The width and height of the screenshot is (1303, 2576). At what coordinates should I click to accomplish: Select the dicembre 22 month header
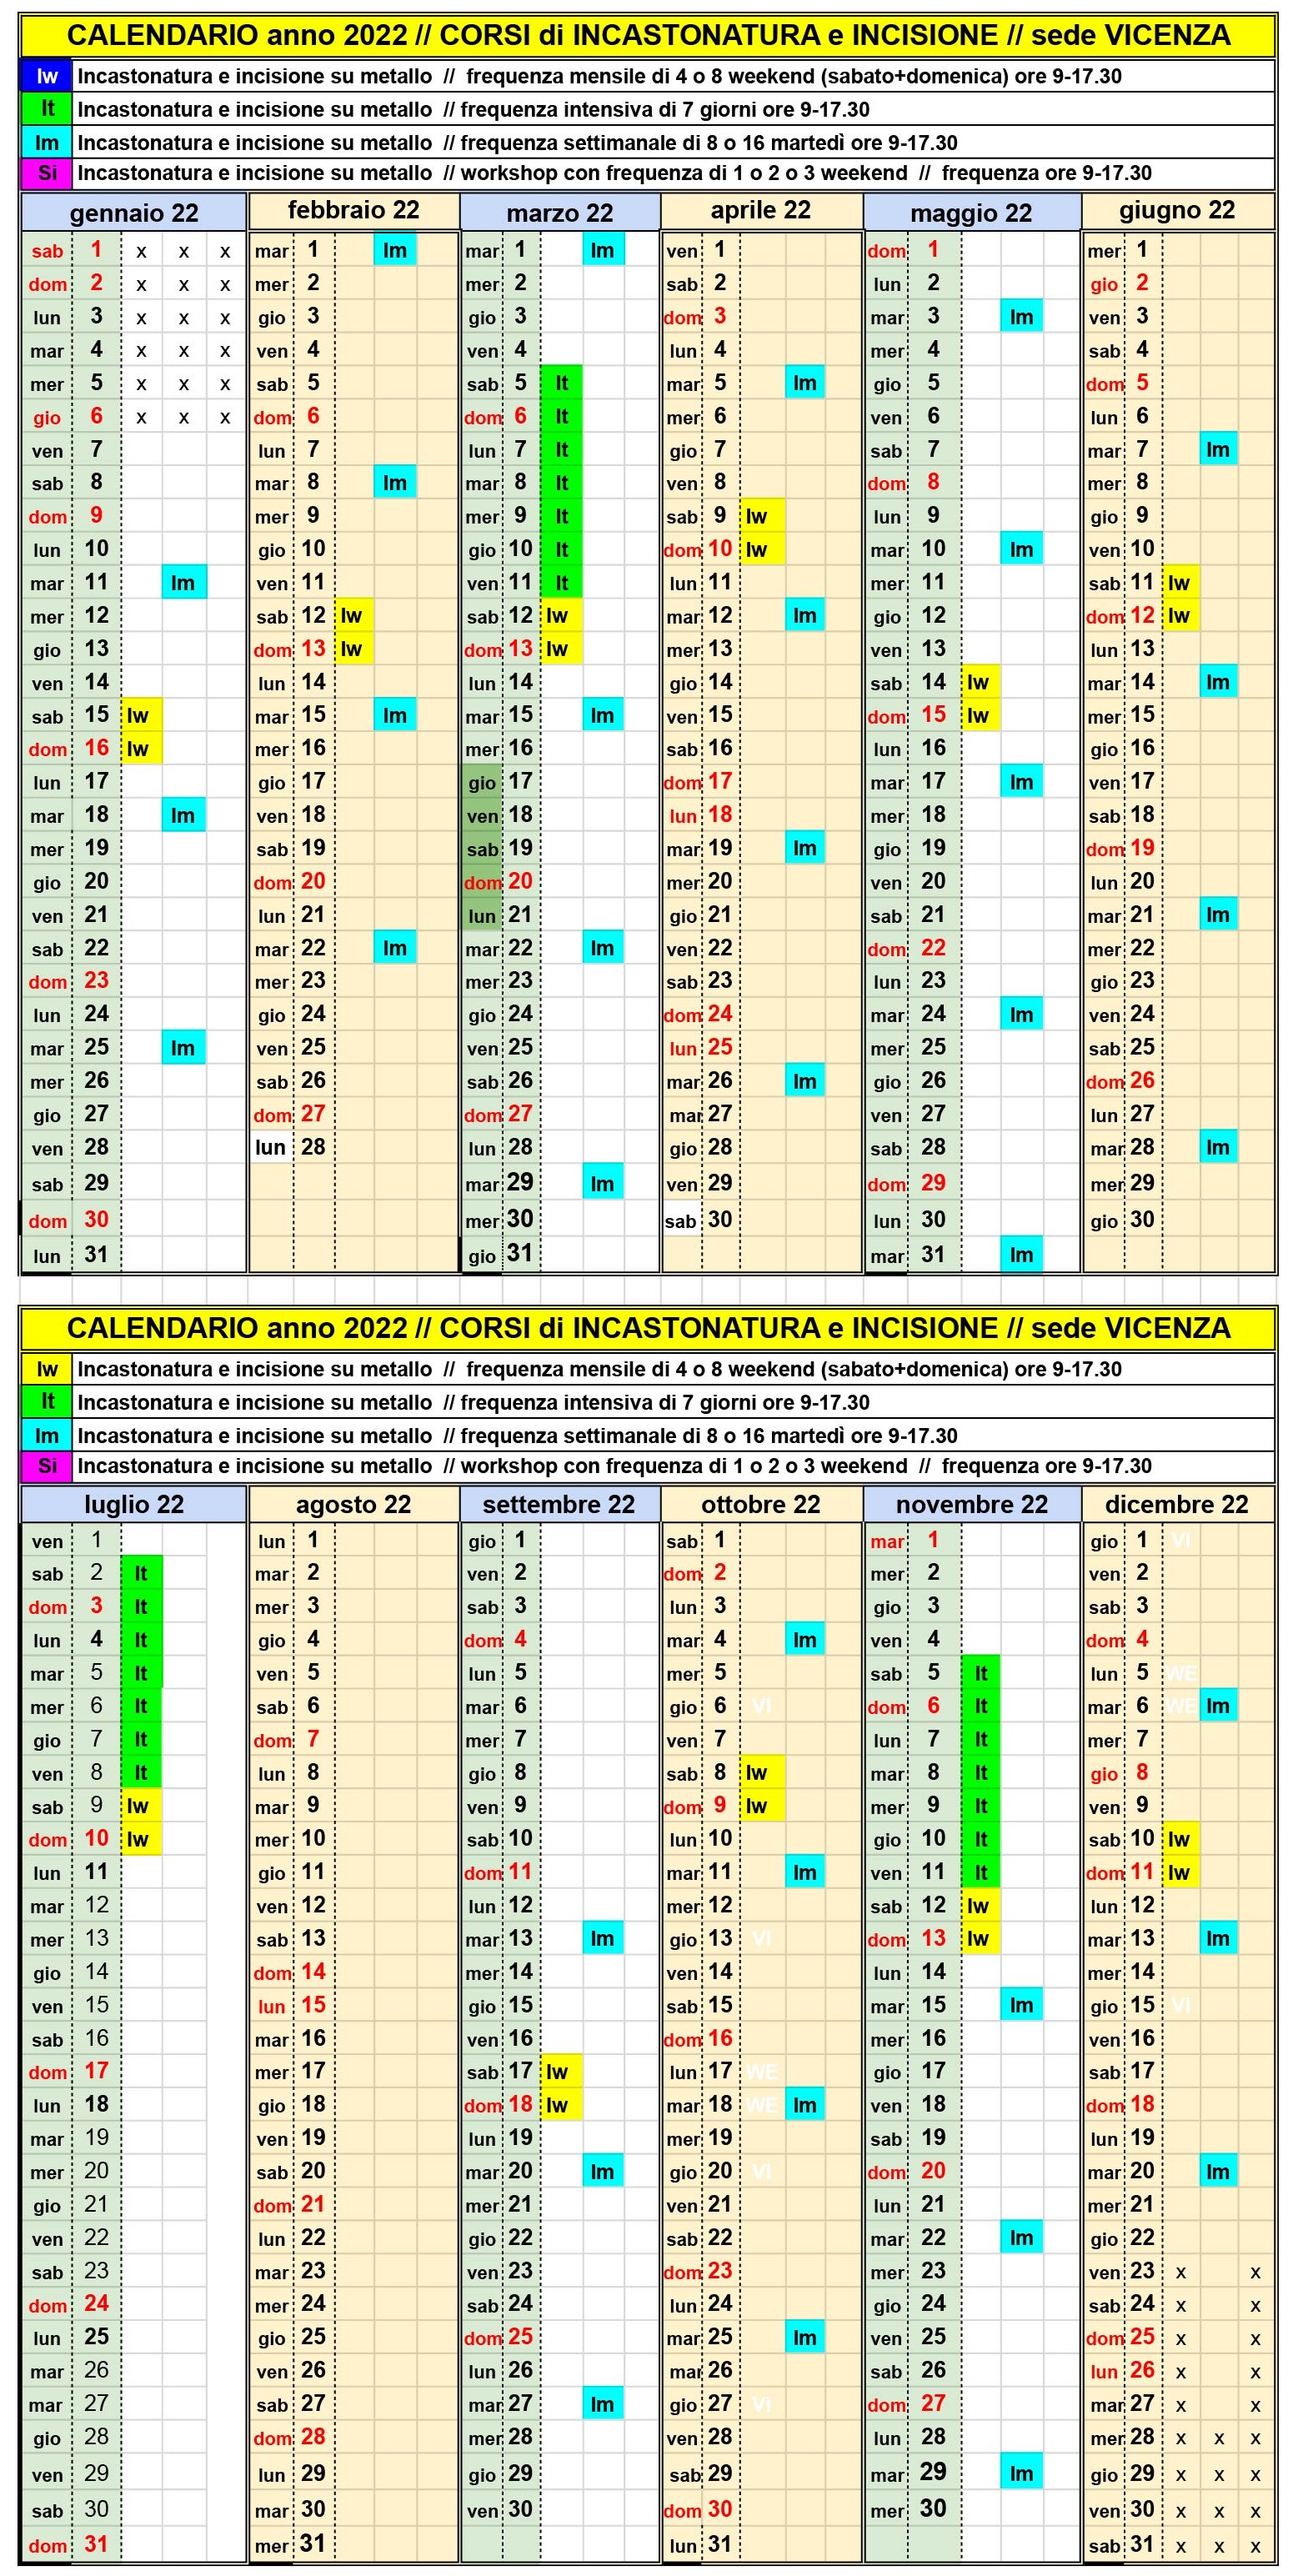pos(1178,1504)
